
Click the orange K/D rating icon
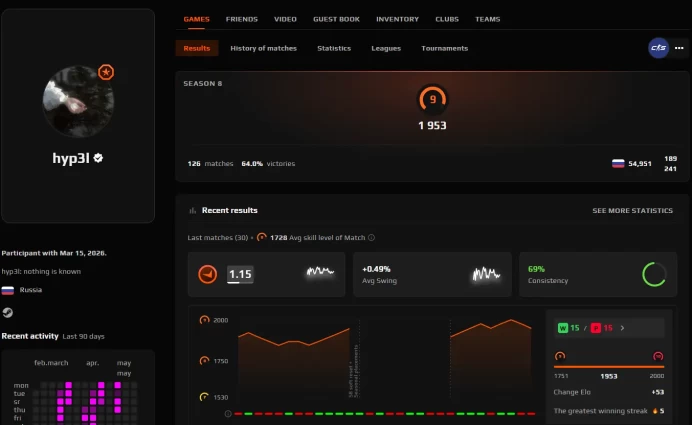pyautogui.click(x=207, y=274)
